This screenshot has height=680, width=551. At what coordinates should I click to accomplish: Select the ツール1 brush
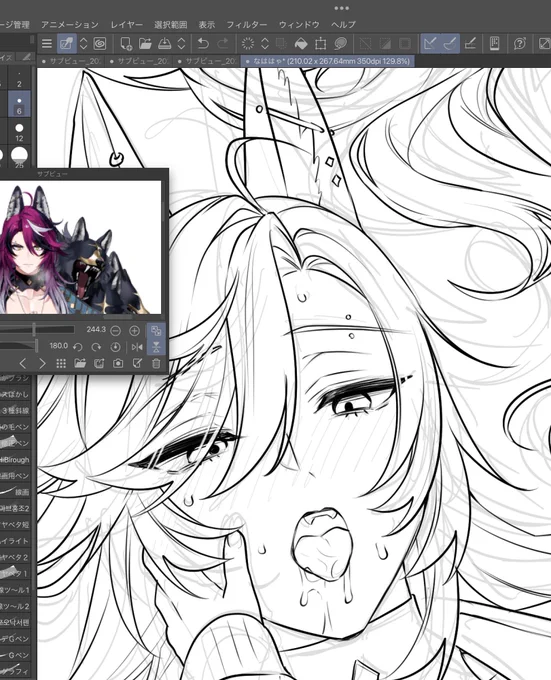pos(16,590)
